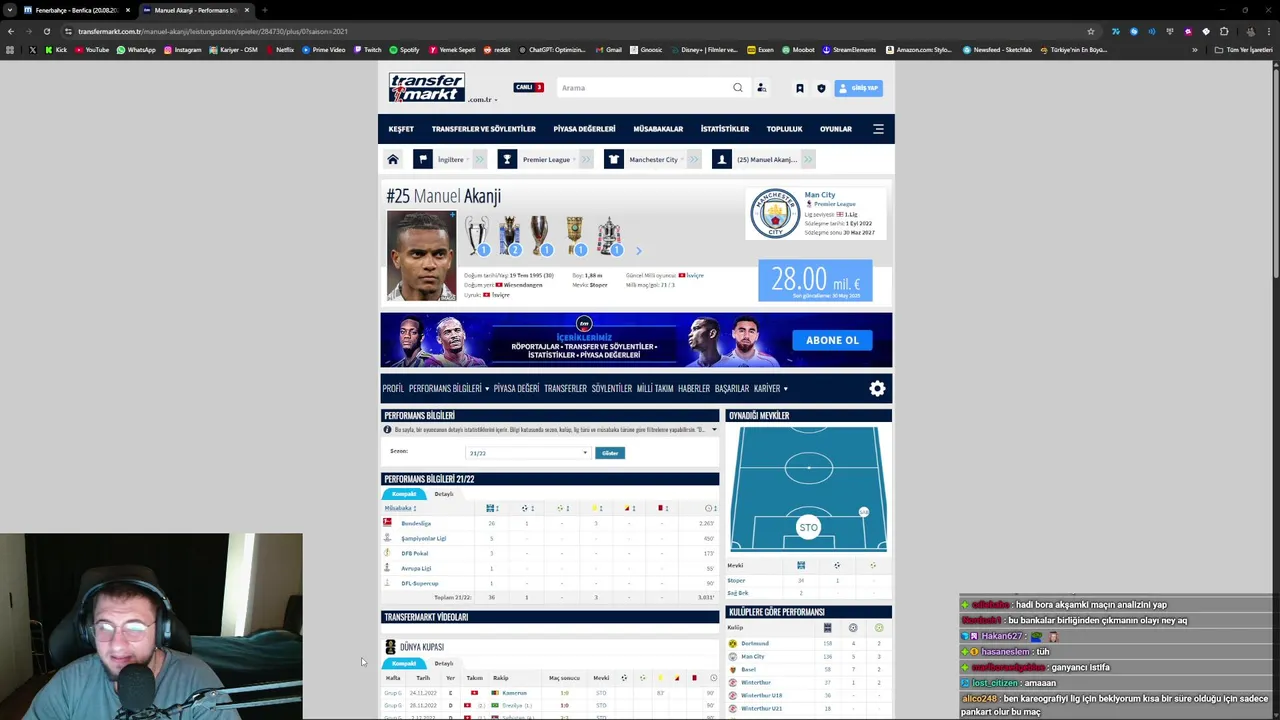This screenshot has height=720, width=1280.
Task: Open the Bundesliga competition link
Action: tap(416, 523)
